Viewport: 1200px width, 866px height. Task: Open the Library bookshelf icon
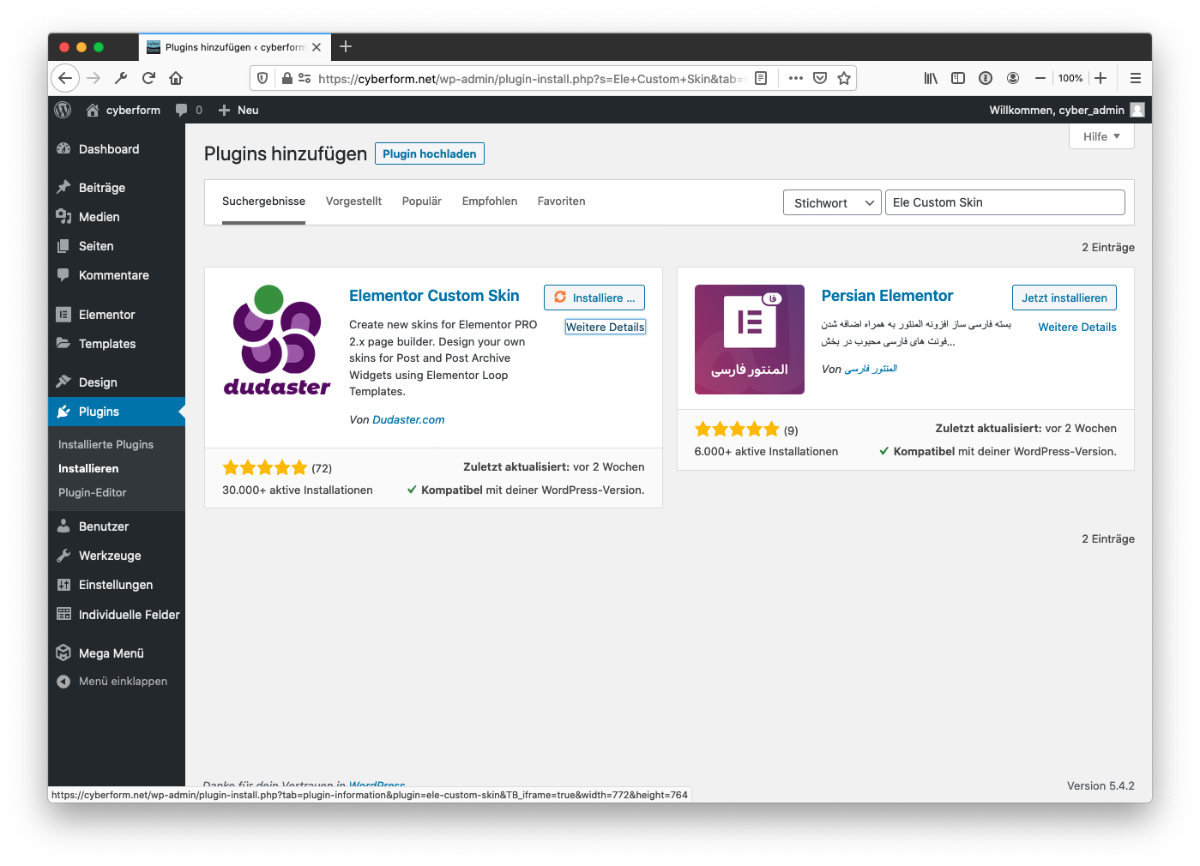pyautogui.click(x=930, y=78)
